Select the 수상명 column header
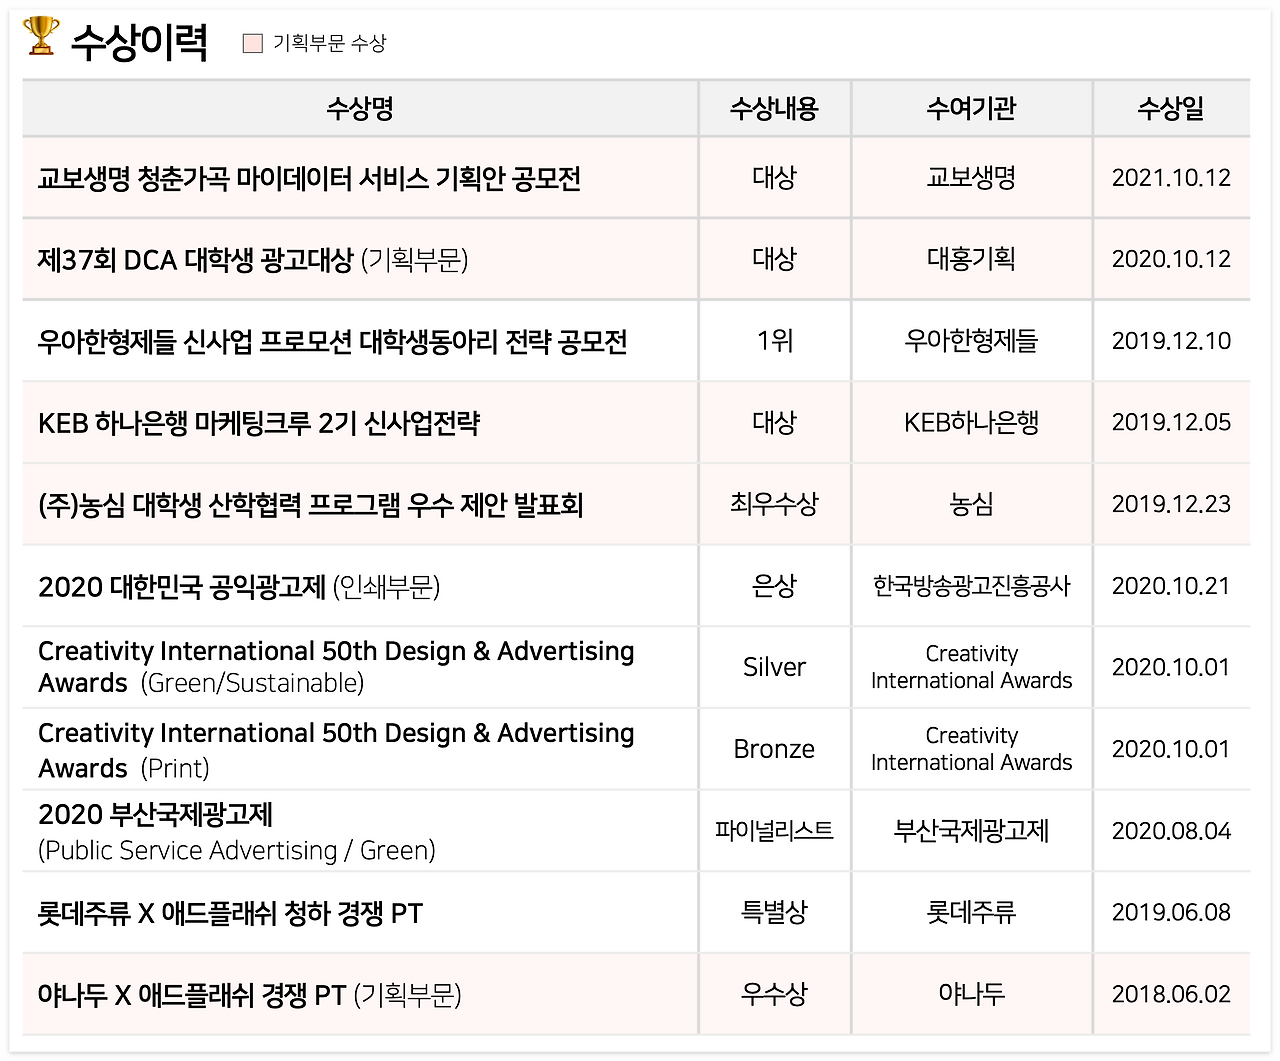Screen dimensions: 1280x1061 [x=360, y=108]
